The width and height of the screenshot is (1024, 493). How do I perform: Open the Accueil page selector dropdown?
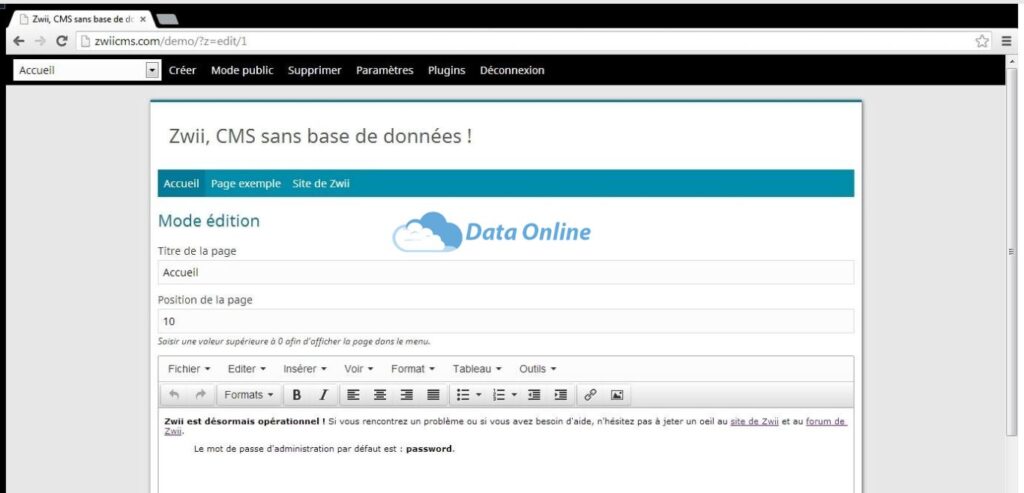[x=87, y=71]
